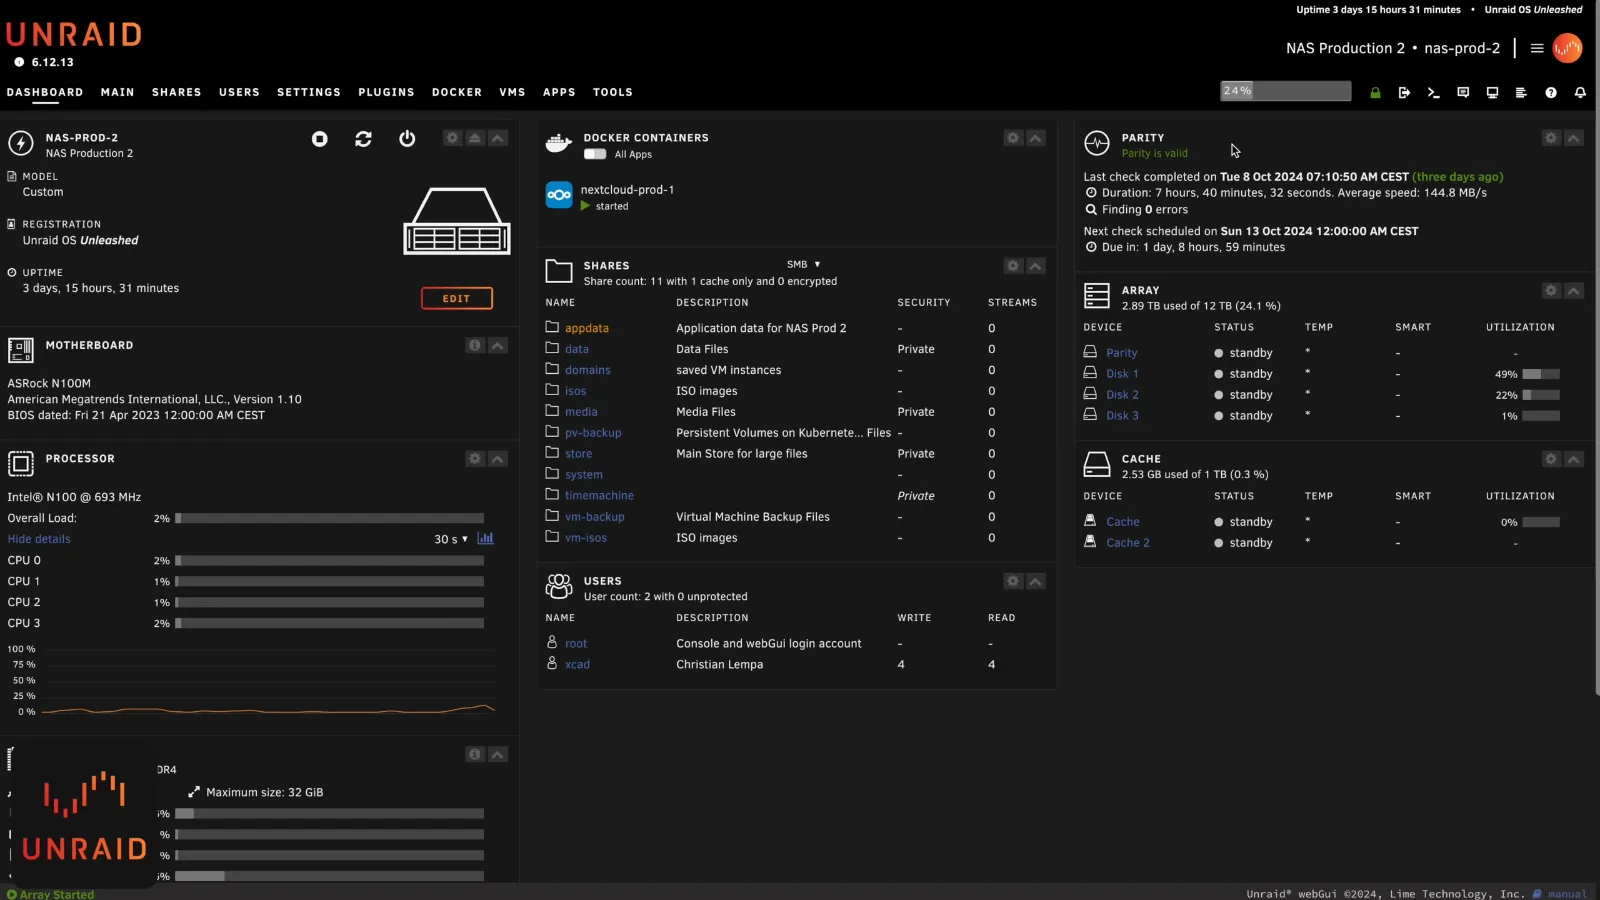Click the power shutdown icon
Screen dimensions: 1600x900
tap(407, 139)
